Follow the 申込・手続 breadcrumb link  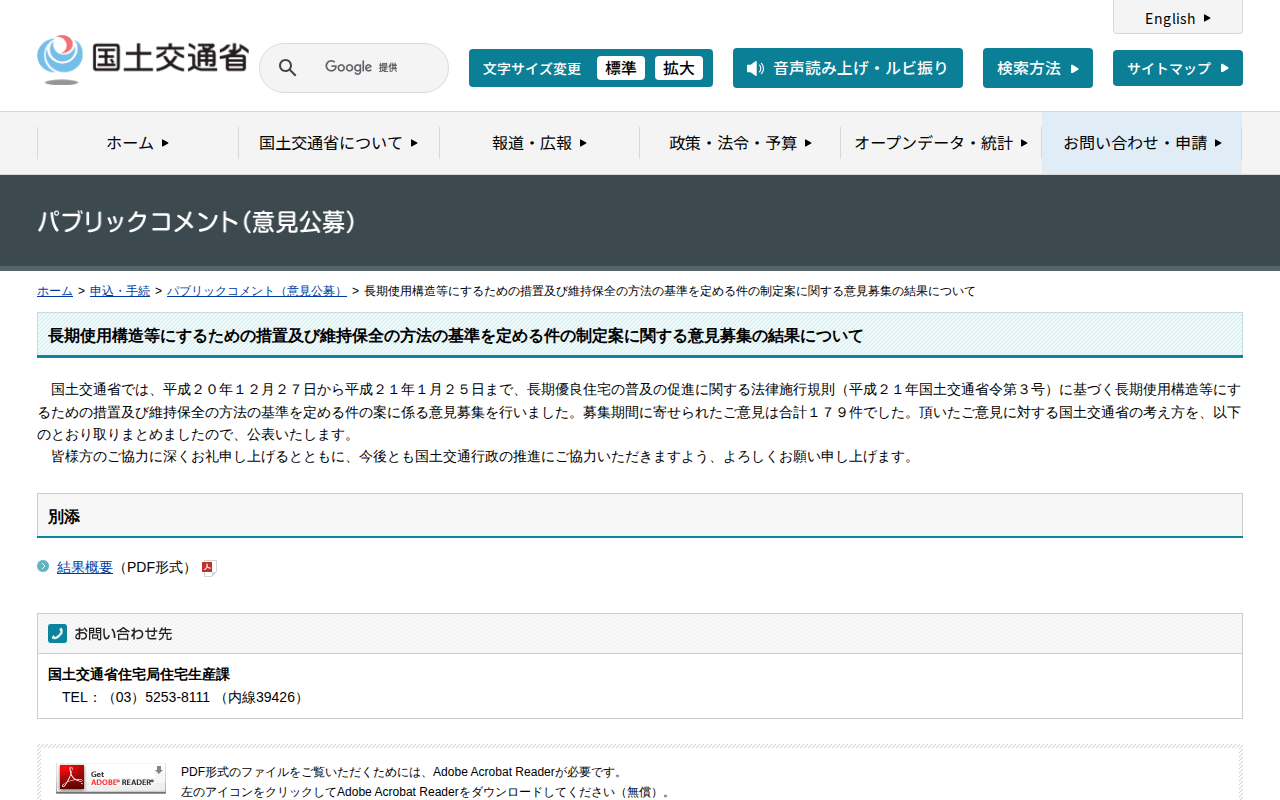coord(119,291)
